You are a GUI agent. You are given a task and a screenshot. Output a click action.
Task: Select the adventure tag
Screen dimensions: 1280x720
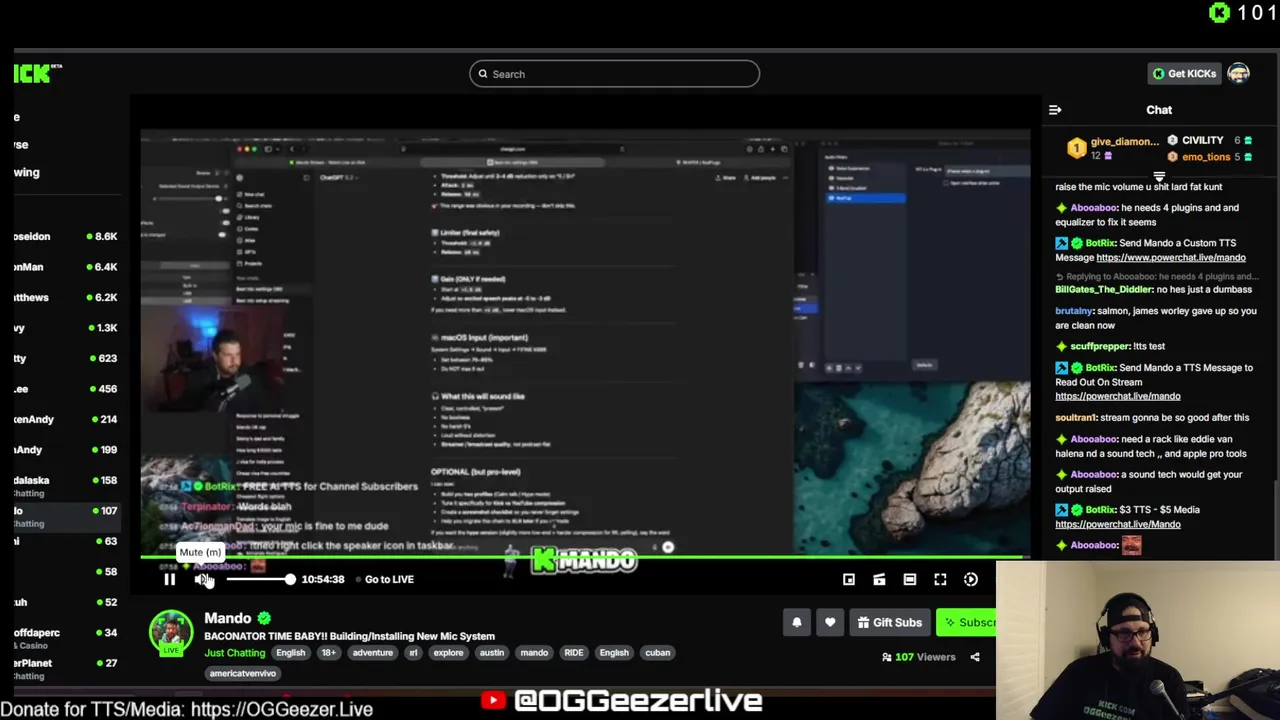[372, 653]
